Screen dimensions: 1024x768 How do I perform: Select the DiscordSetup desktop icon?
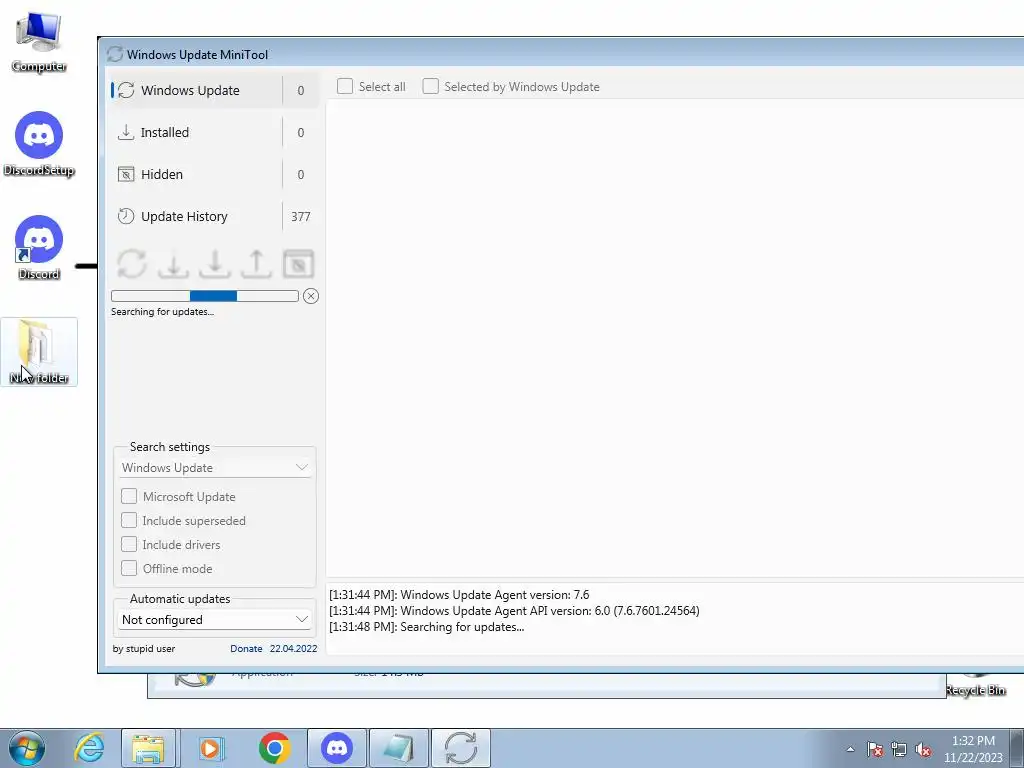[x=39, y=144]
